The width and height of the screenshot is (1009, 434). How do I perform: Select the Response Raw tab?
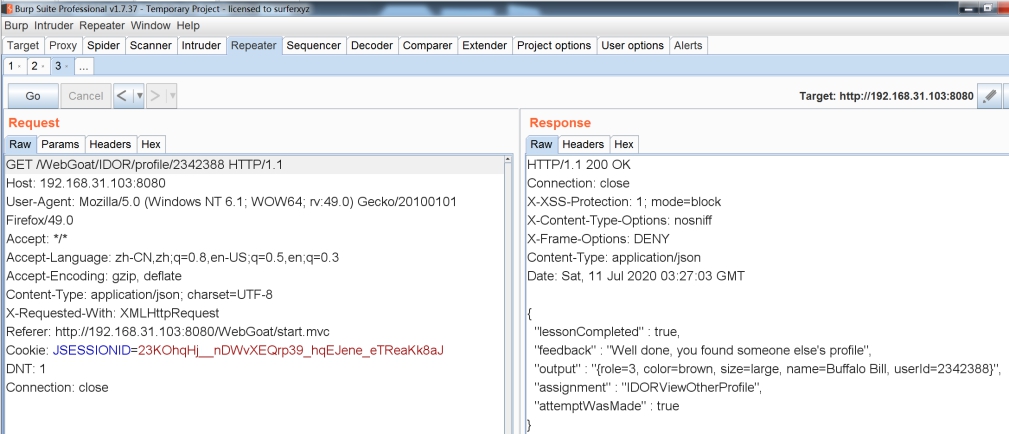pos(541,144)
